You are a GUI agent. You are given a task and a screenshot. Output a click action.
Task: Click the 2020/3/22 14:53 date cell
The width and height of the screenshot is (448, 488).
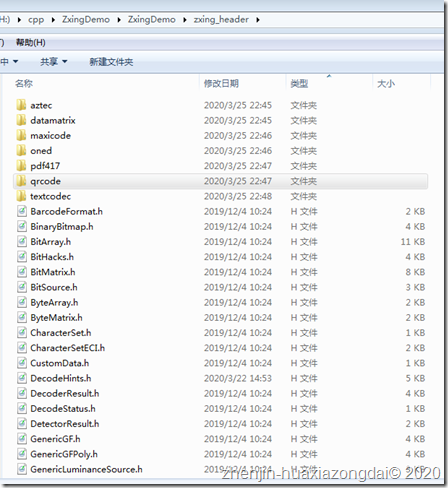[238, 378]
